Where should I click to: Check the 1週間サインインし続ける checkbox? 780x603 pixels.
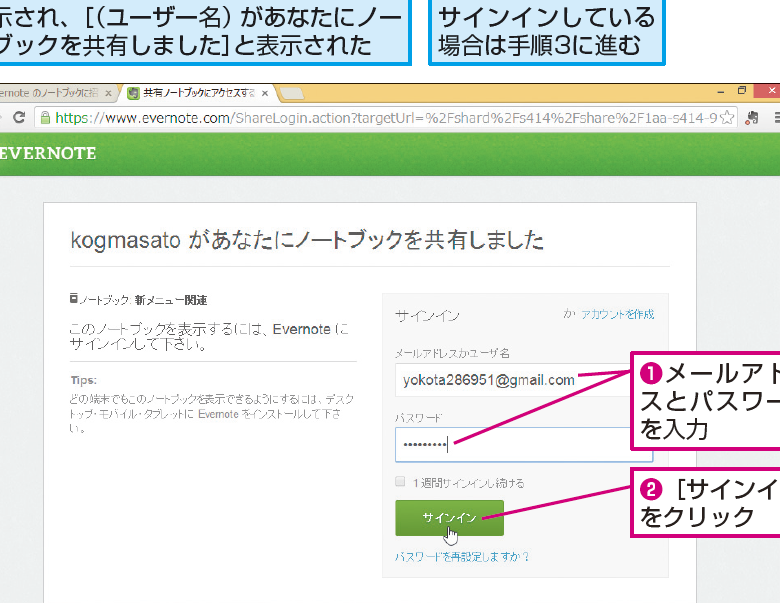(400, 481)
